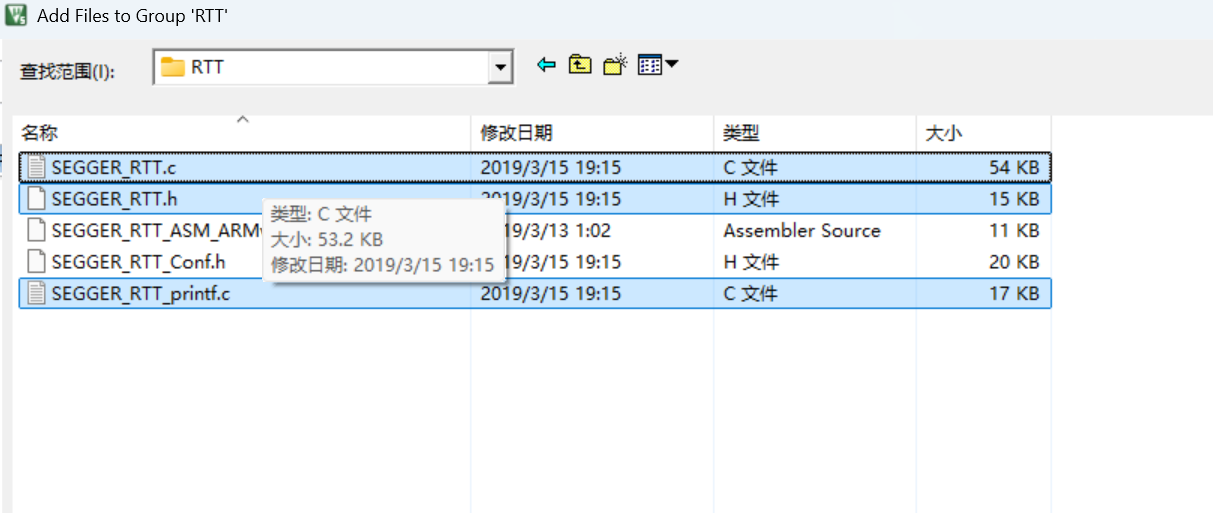Expand the RTT look-in folder dropdown
Screen dimensions: 1213x513
pos(500,68)
